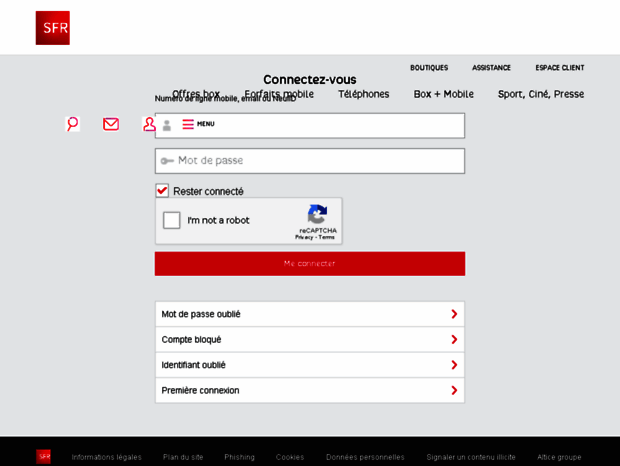The height and width of the screenshot is (466, 620).
Task: Open Plan du site footer link
Action: click(183, 457)
